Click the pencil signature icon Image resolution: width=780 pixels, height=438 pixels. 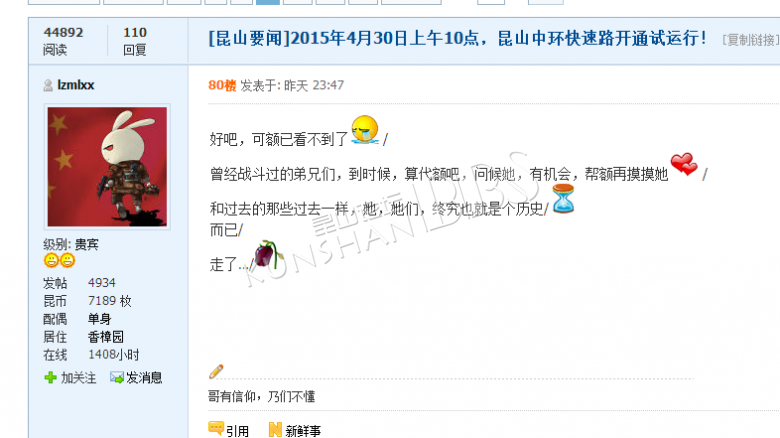(216, 371)
